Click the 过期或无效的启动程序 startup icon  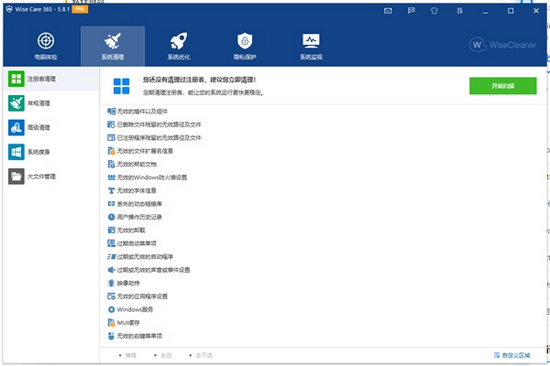[111, 257]
